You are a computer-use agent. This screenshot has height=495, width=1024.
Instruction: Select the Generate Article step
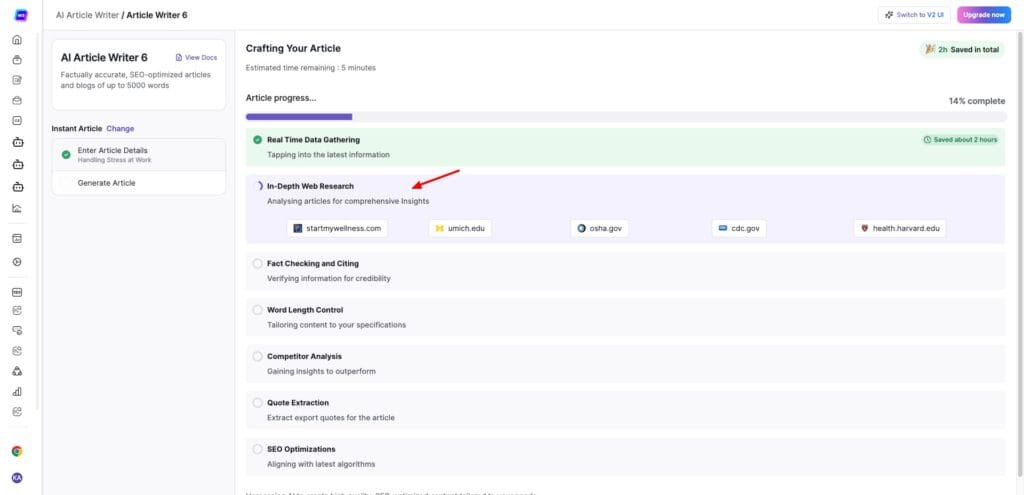[138, 183]
